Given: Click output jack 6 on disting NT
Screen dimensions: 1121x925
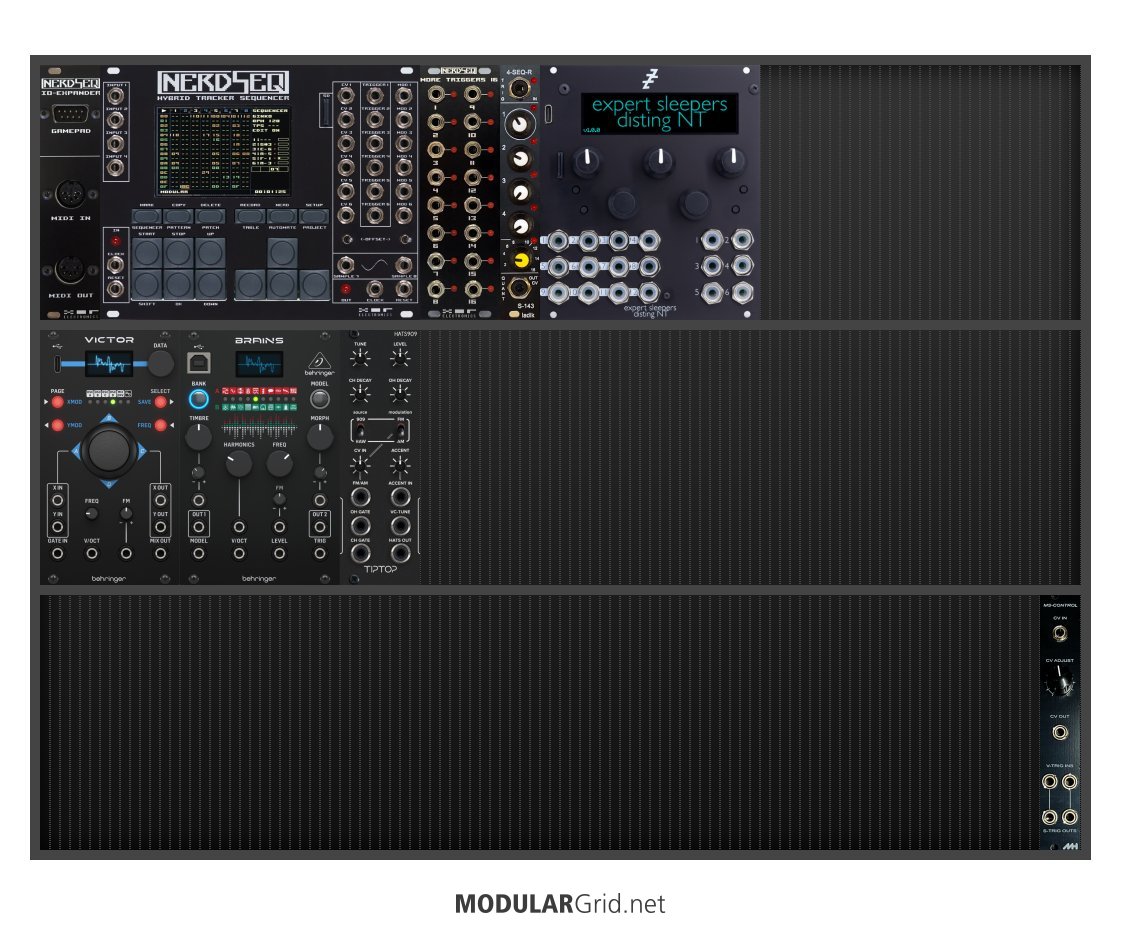Looking at the screenshot, I should (742, 292).
